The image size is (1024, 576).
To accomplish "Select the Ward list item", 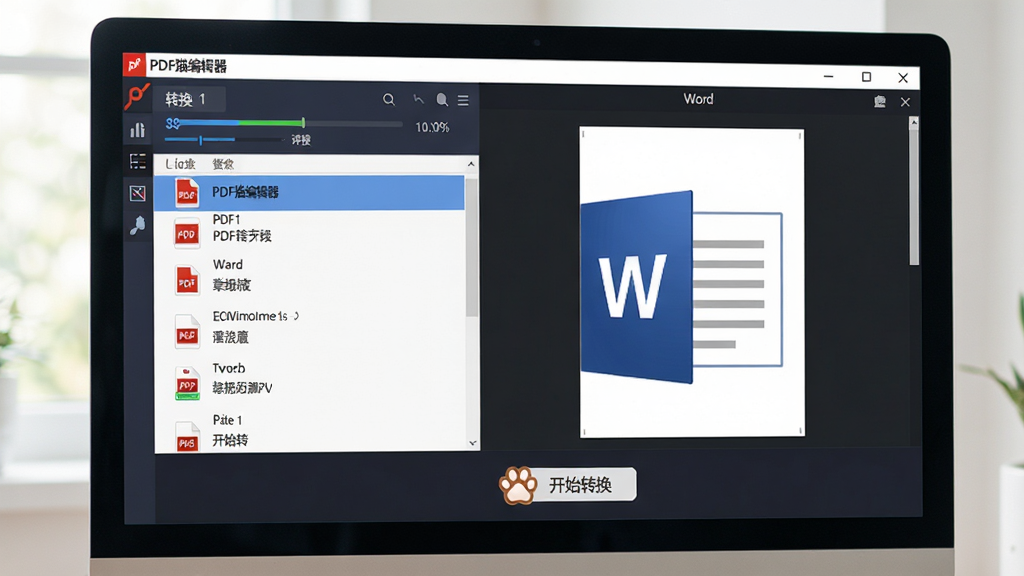I will pyautogui.click(x=309, y=275).
